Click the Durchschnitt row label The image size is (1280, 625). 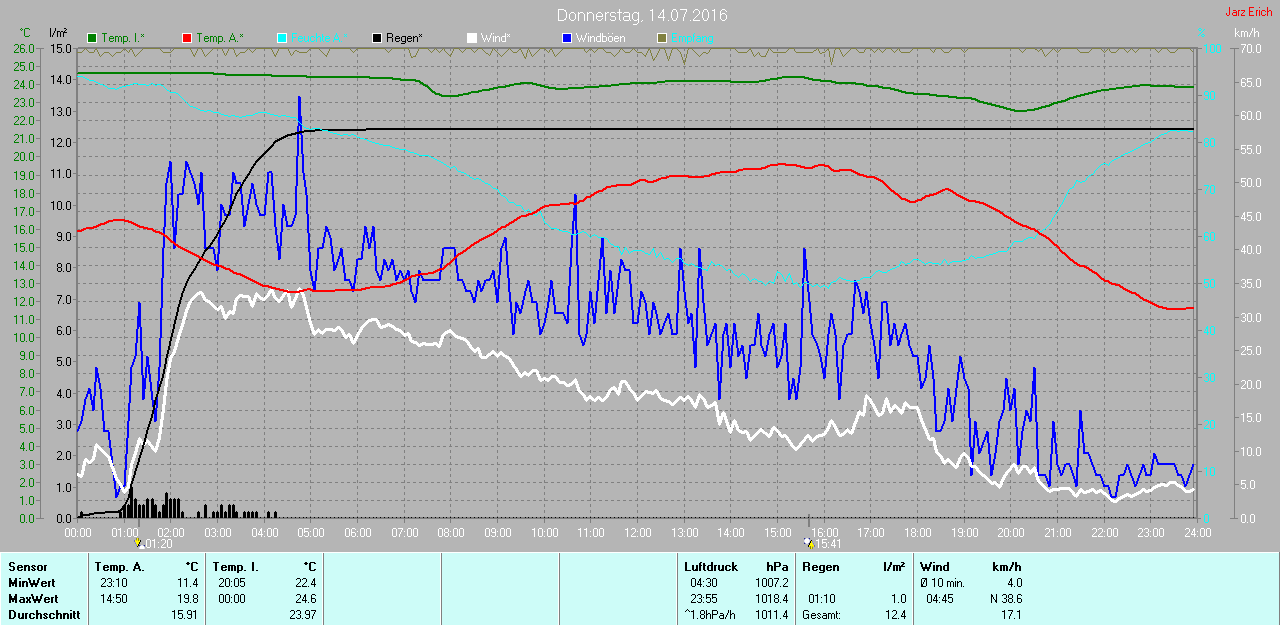(x=43, y=615)
